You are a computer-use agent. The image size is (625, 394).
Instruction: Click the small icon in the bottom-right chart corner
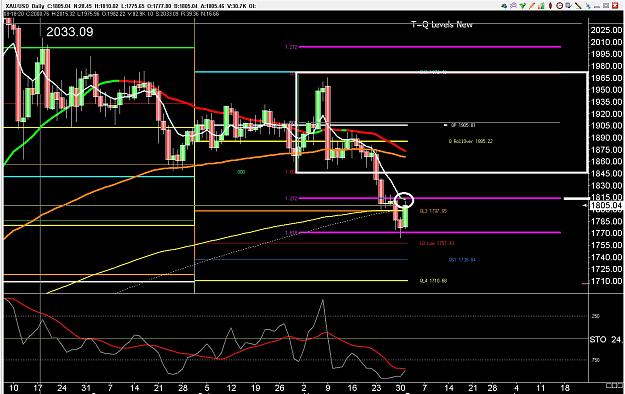click(x=615, y=386)
